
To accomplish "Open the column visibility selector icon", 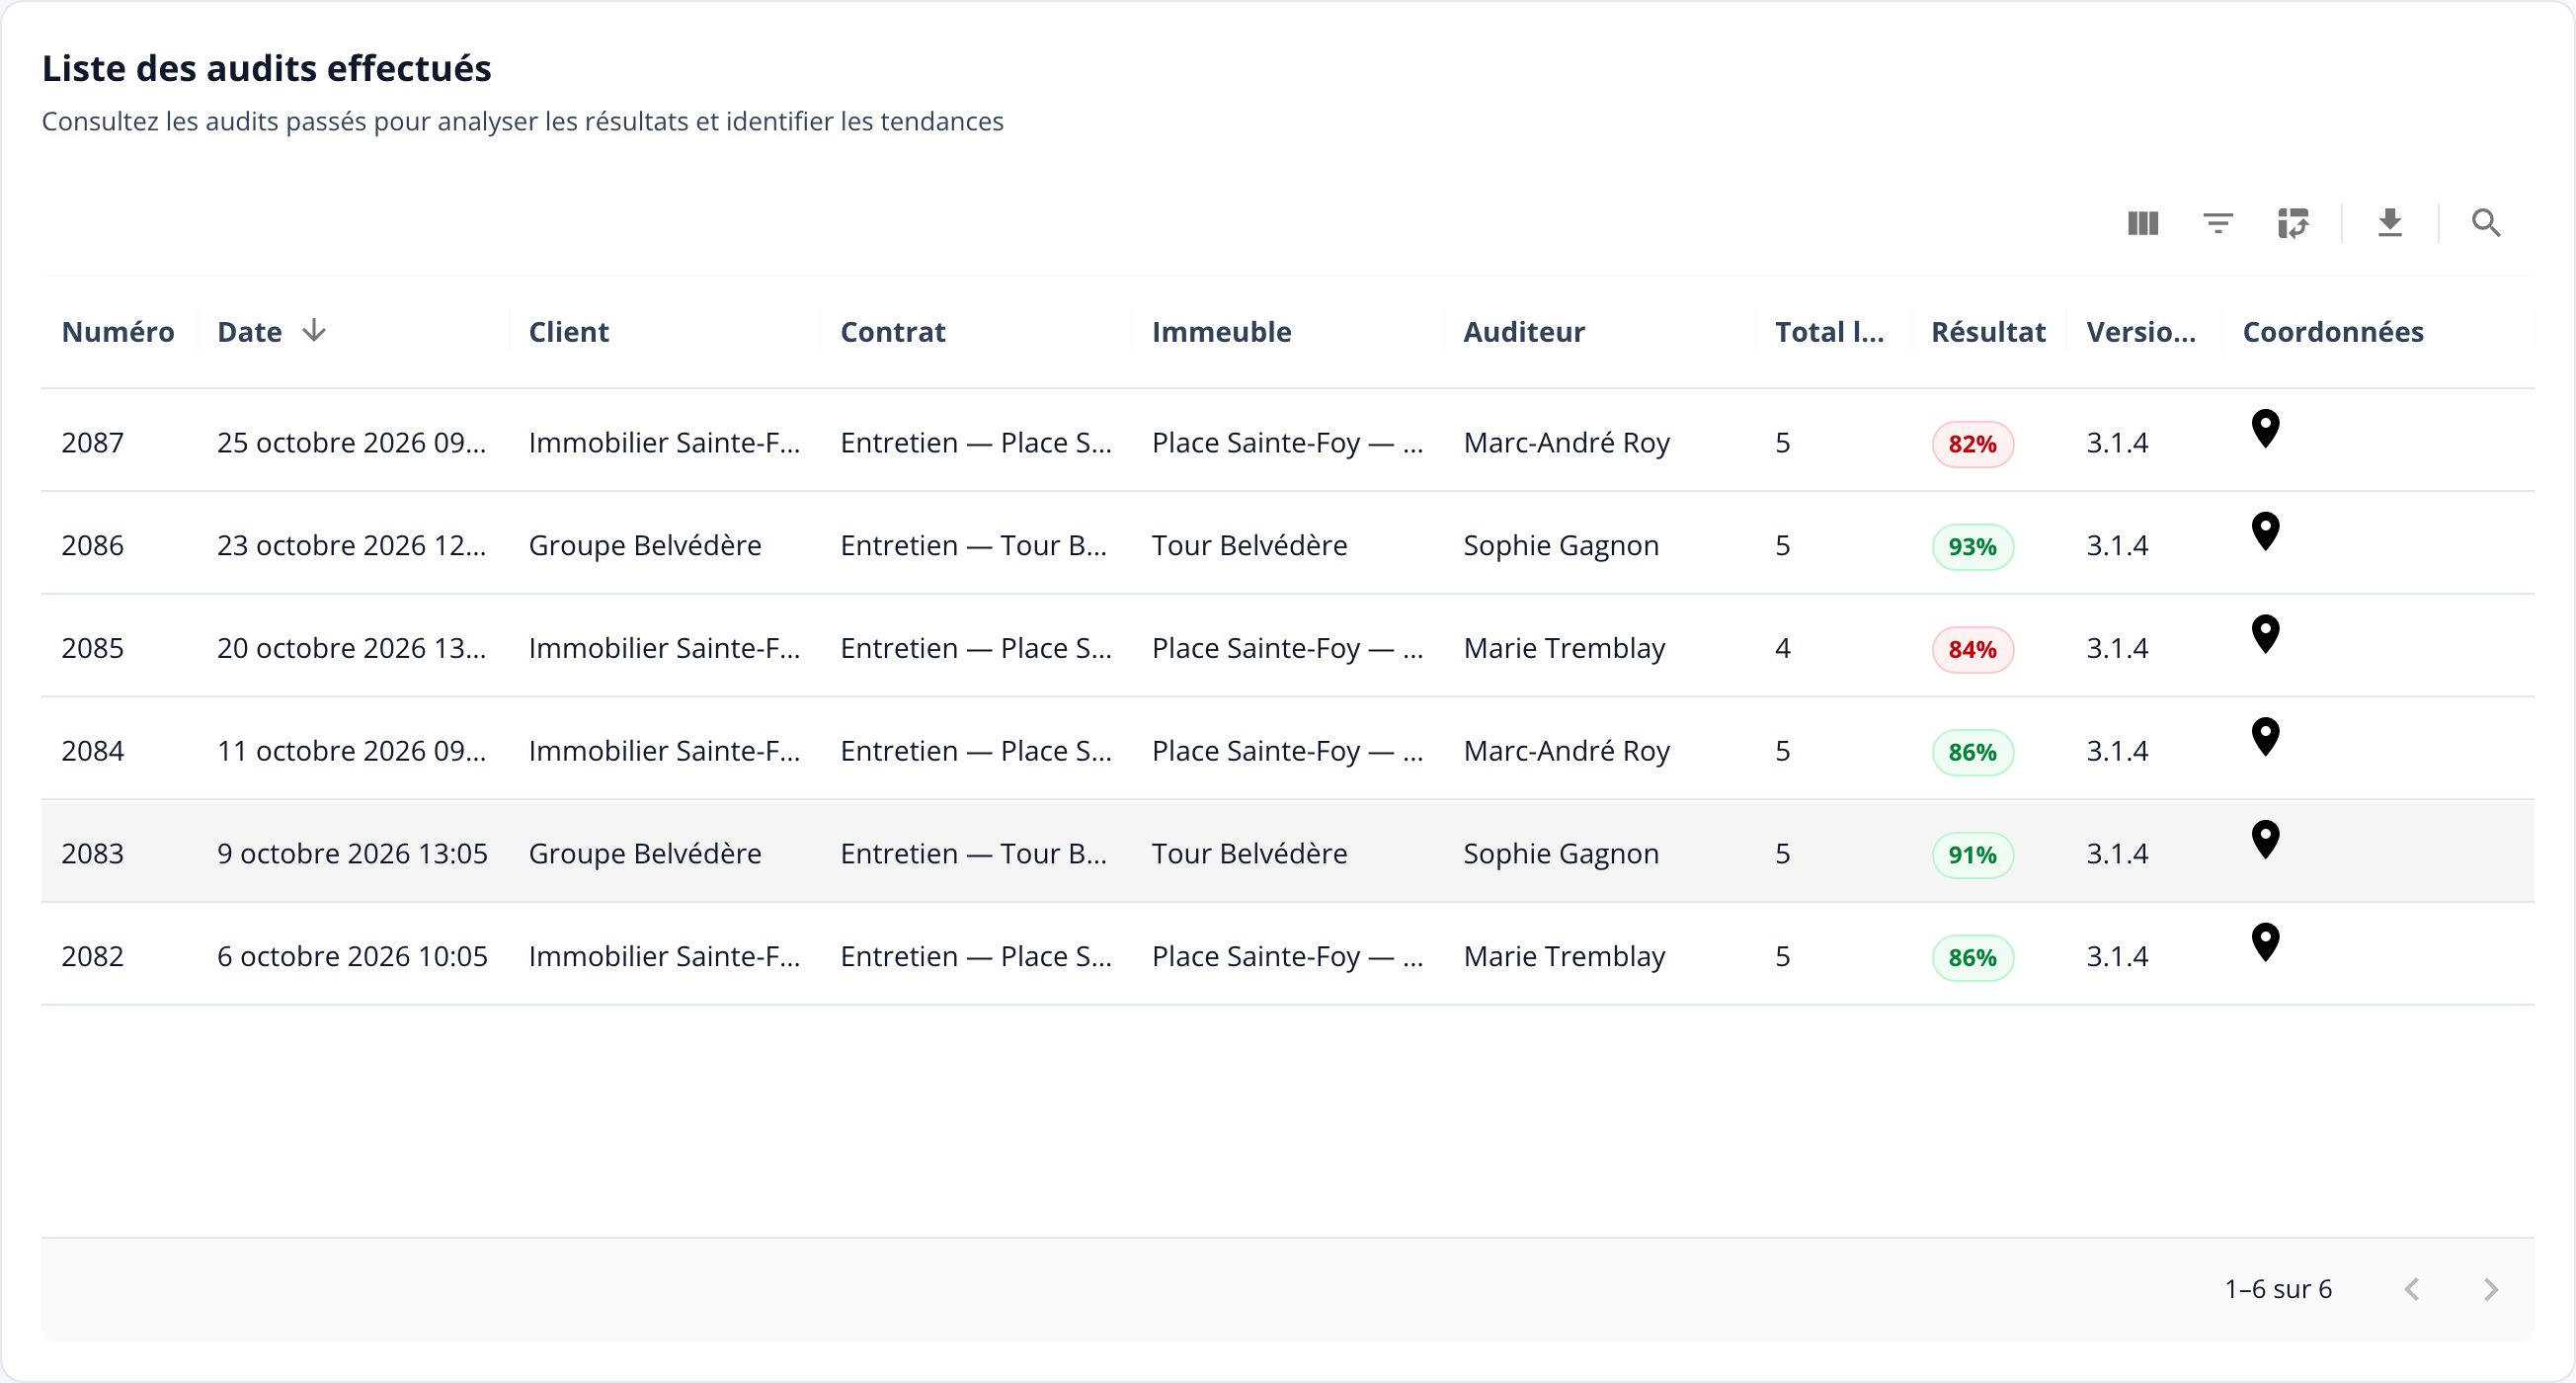I will pyautogui.click(x=2142, y=223).
